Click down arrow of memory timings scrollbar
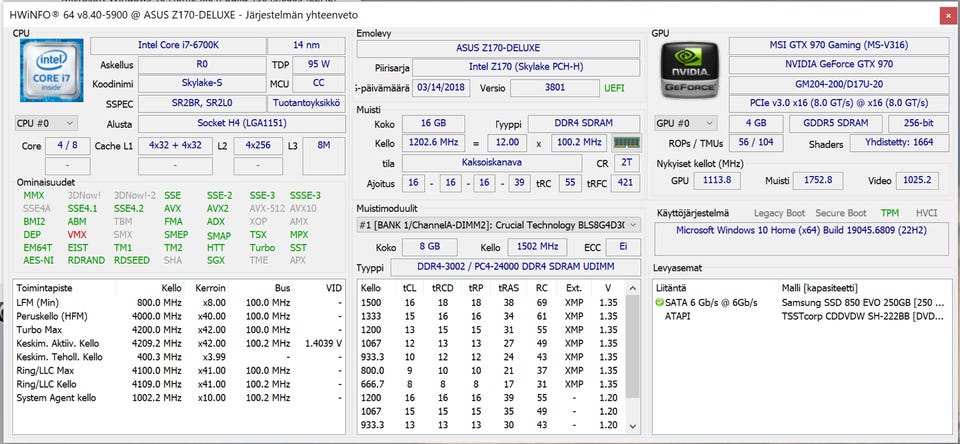 coord(632,426)
